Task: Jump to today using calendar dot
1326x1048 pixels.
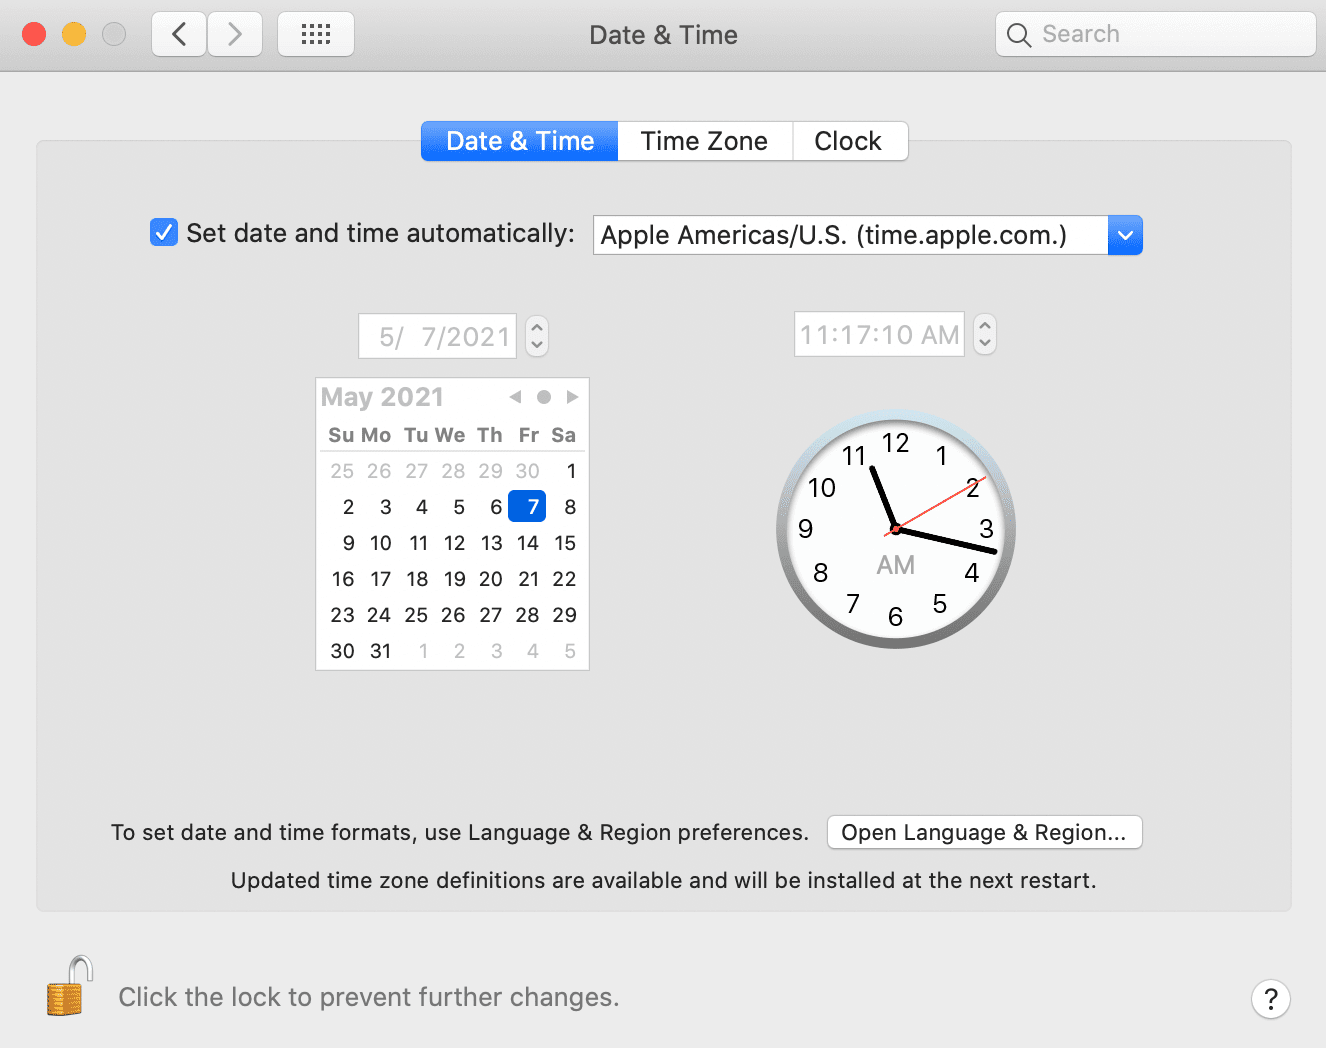Action: 544,397
